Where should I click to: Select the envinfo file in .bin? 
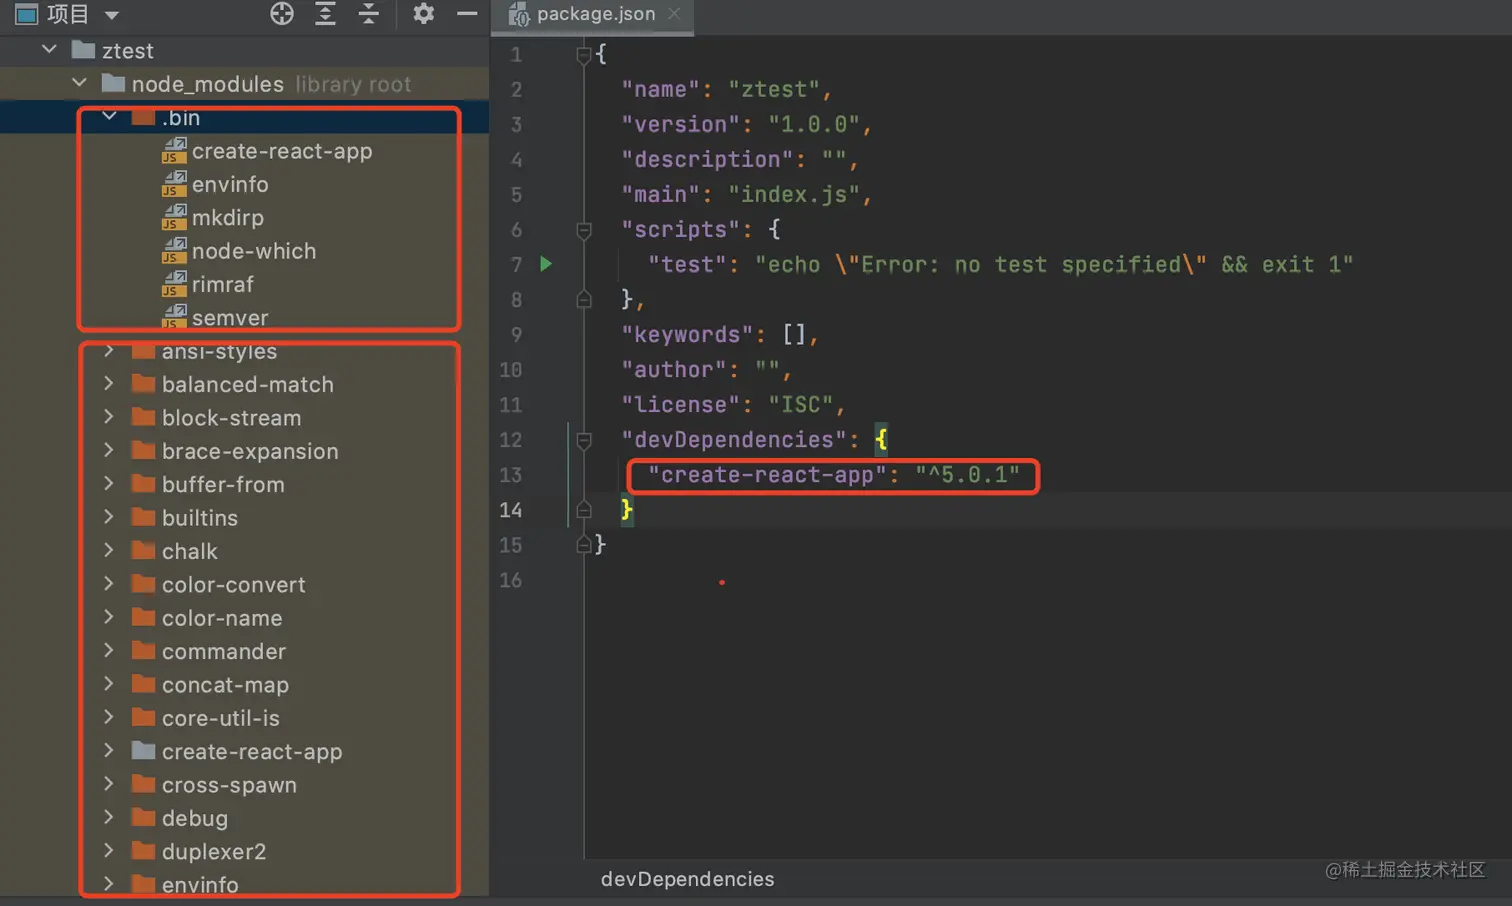click(230, 184)
